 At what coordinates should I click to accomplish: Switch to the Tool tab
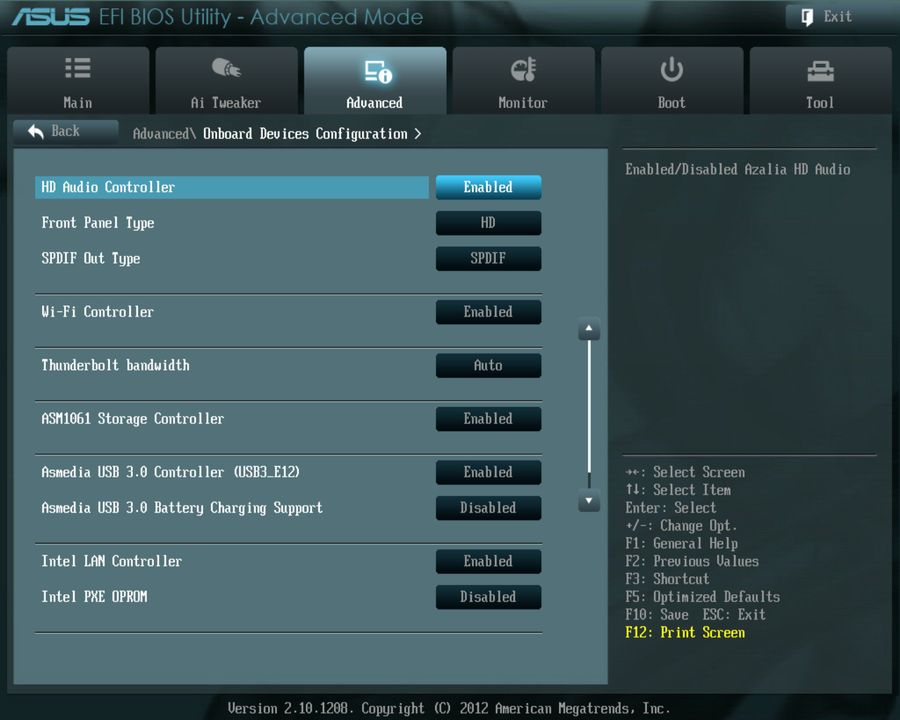(820, 80)
